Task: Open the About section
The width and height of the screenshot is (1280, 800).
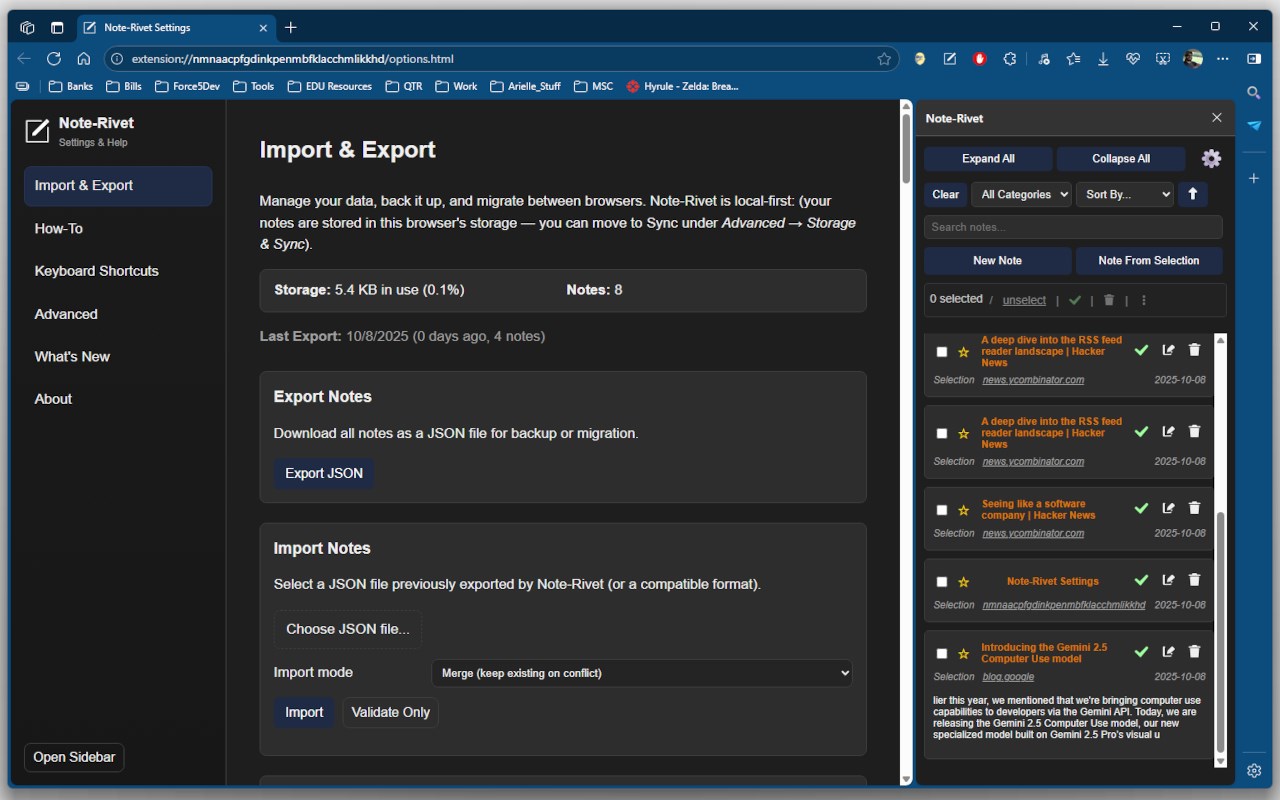Action: 118,399
